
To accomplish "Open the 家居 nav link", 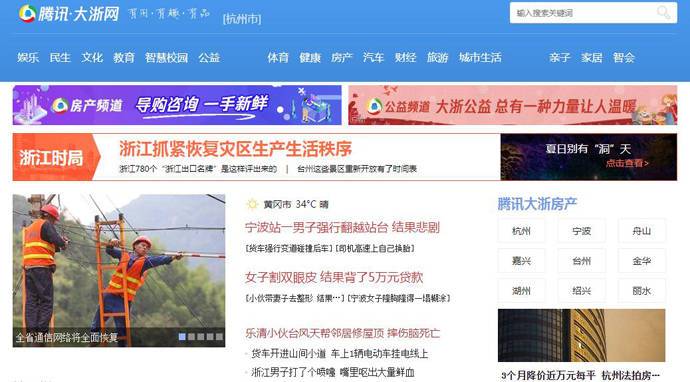I will [591, 58].
